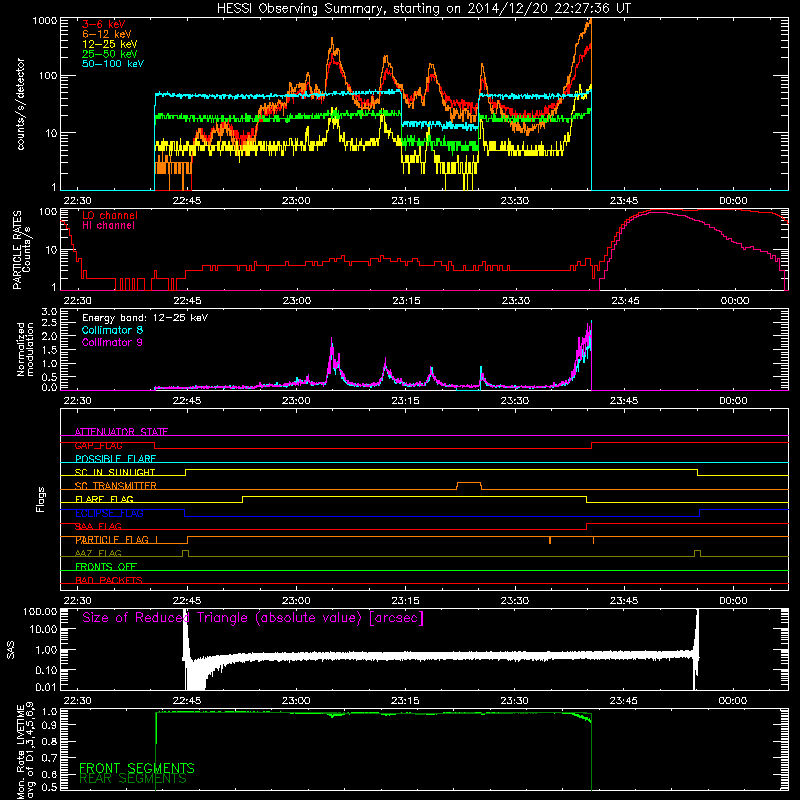
Task: Click the HESSI Observing Summary title text
Action: (x=423, y=9)
